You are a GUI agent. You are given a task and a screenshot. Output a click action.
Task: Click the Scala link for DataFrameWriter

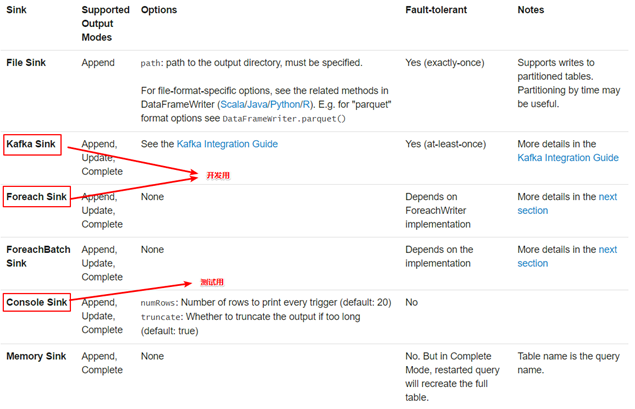232,104
